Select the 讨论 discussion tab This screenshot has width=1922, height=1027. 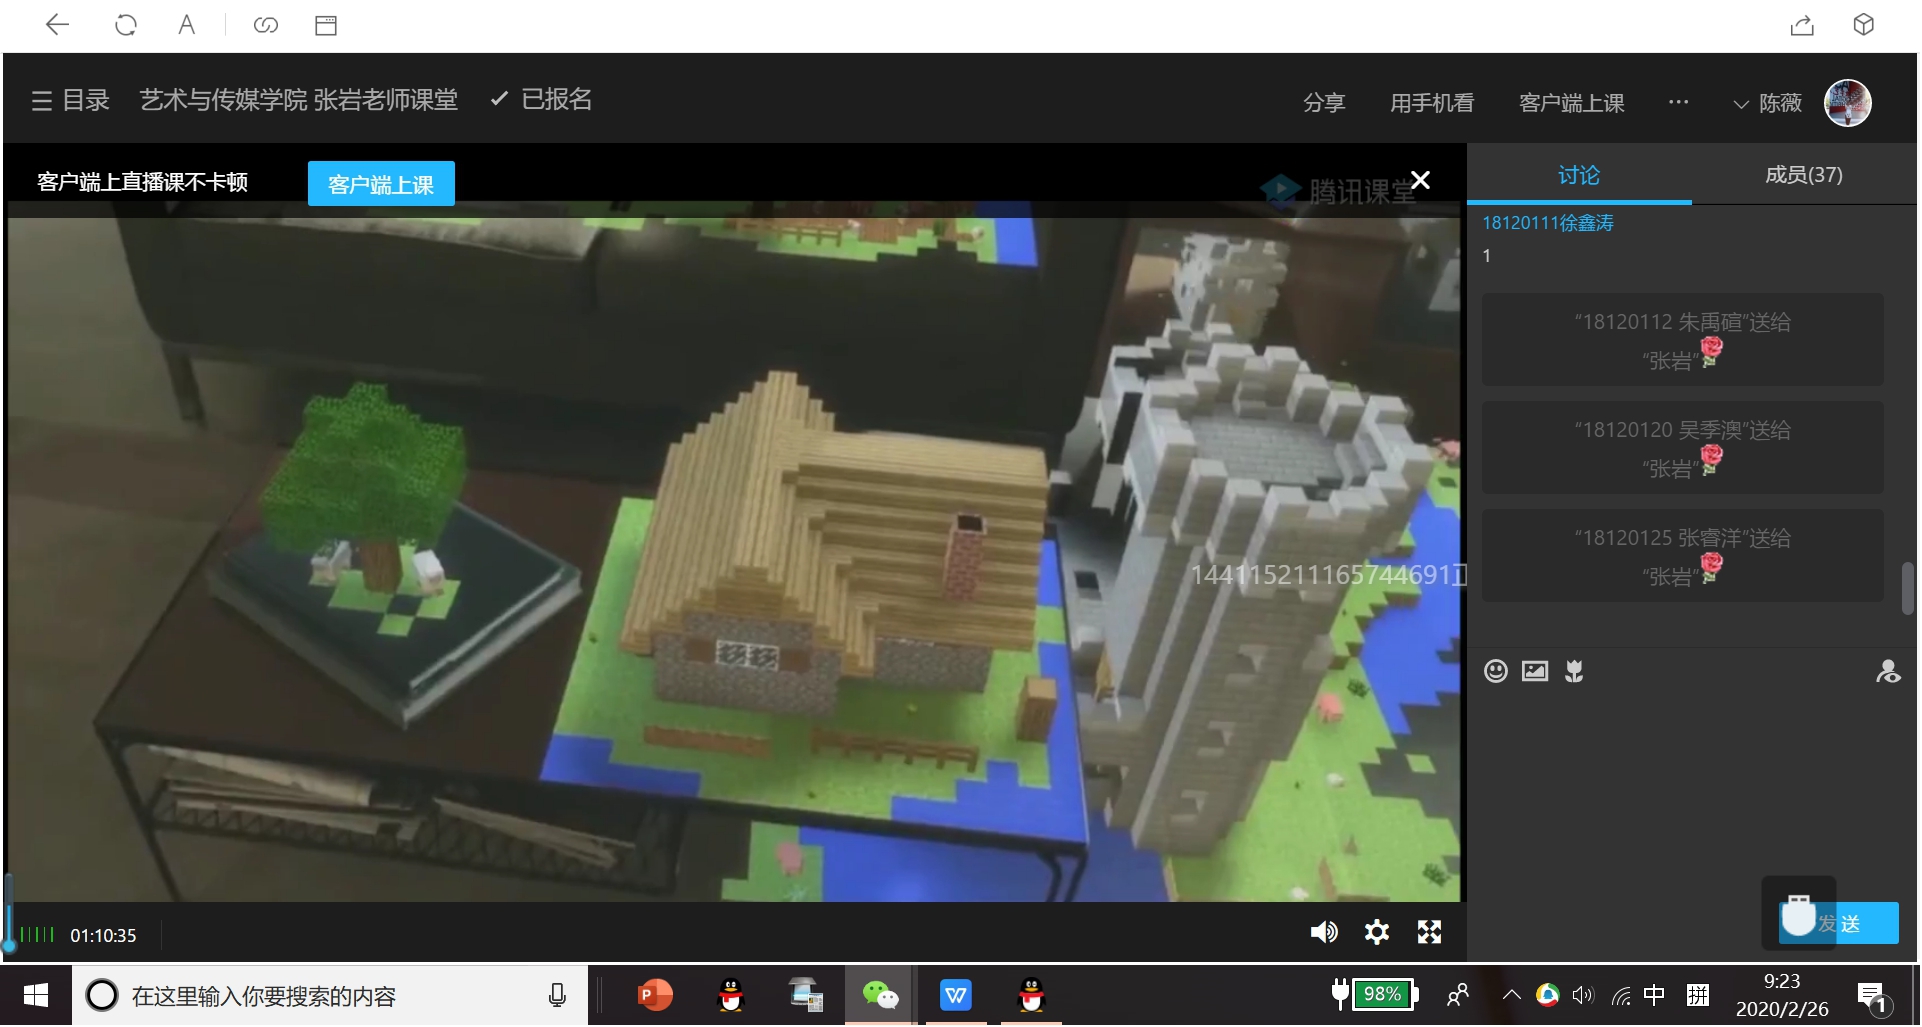click(x=1579, y=176)
